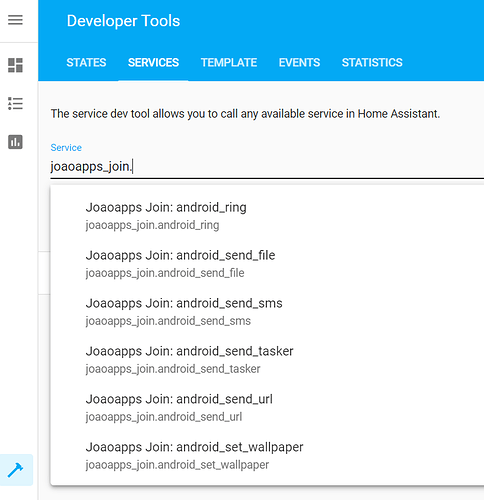Image resolution: width=484 pixels, height=500 pixels.
Task: Click the service dev tool description text
Action: tap(245, 114)
